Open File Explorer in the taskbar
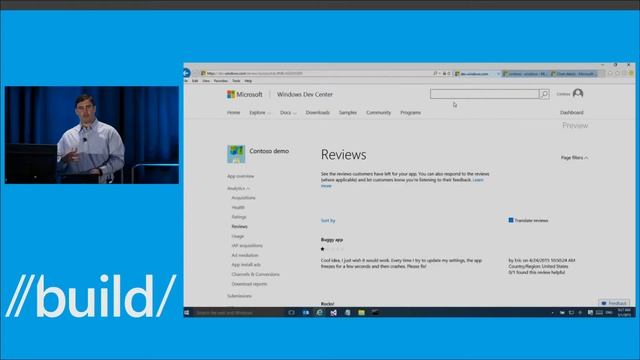640x360 pixels. 362,313
